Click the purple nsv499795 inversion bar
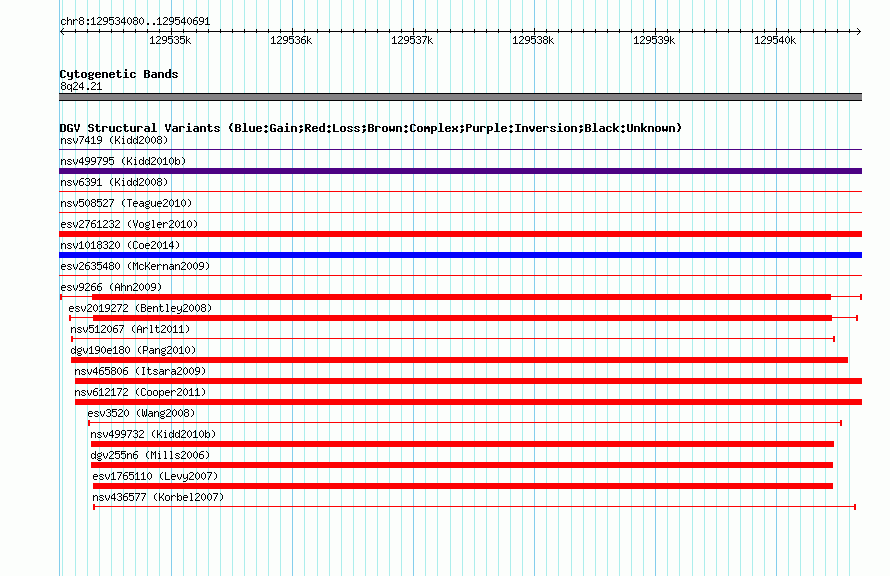Image resolution: width=890 pixels, height=576 pixels. pos(460,171)
